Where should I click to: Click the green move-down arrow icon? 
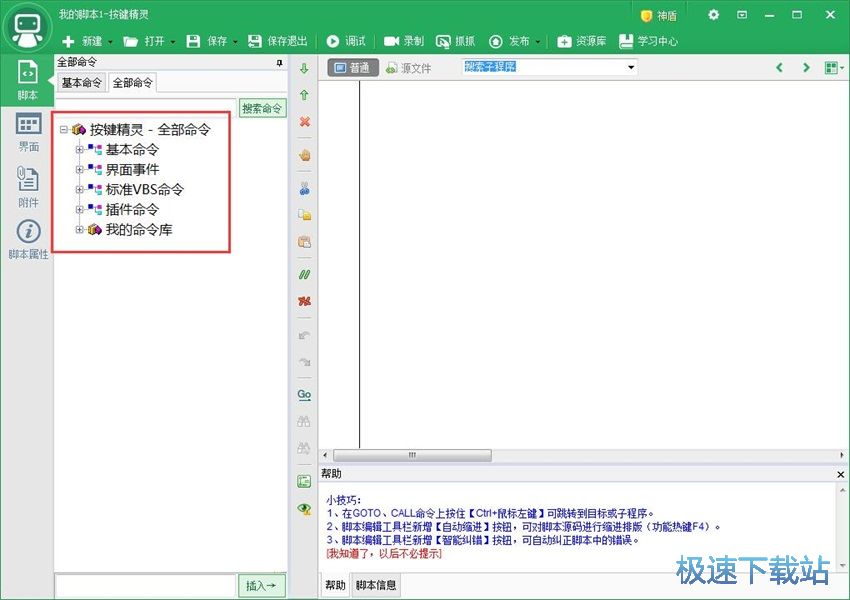tap(304, 68)
